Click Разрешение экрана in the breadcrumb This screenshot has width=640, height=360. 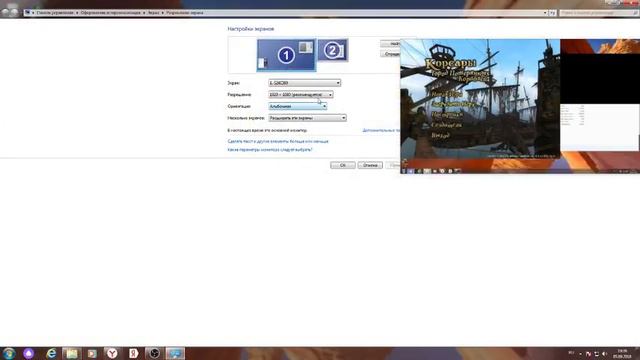tap(184, 13)
